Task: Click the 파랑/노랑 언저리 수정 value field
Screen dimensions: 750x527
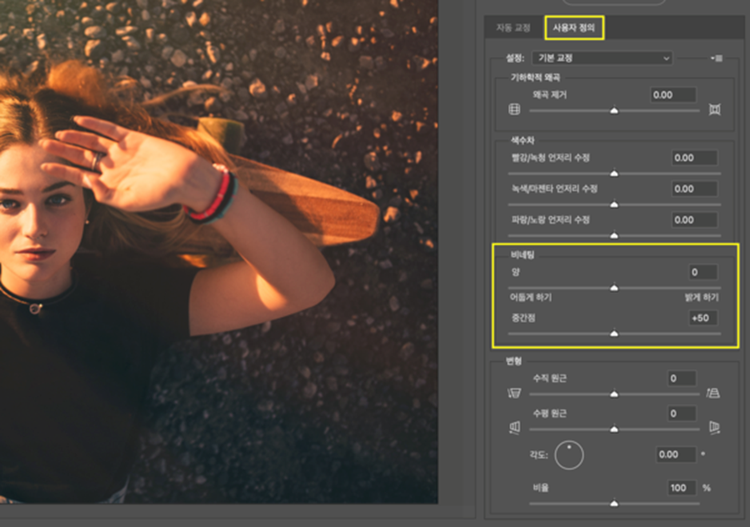Action: pyautogui.click(x=695, y=220)
